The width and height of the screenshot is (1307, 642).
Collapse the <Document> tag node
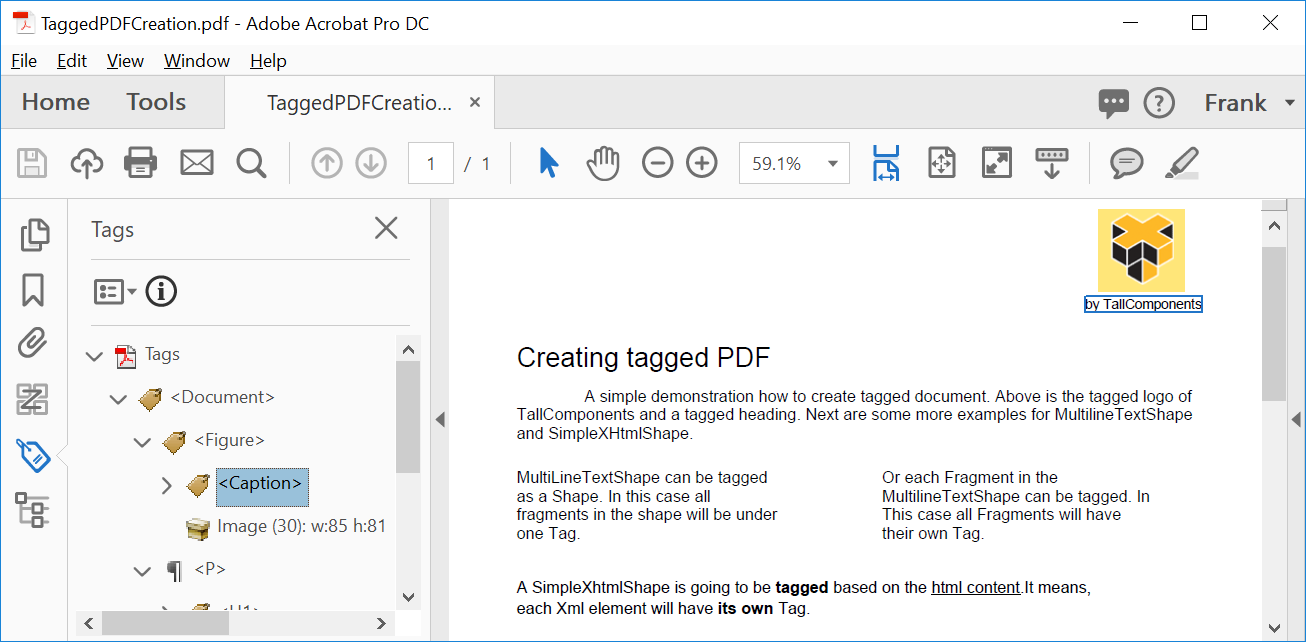119,399
